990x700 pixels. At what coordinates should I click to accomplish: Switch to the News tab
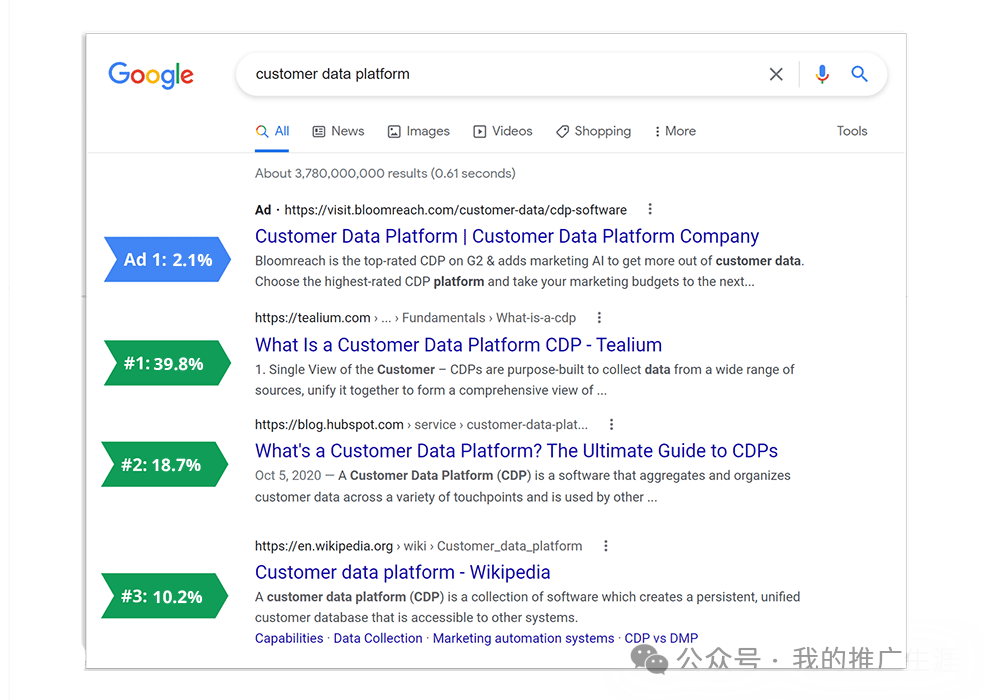(338, 131)
